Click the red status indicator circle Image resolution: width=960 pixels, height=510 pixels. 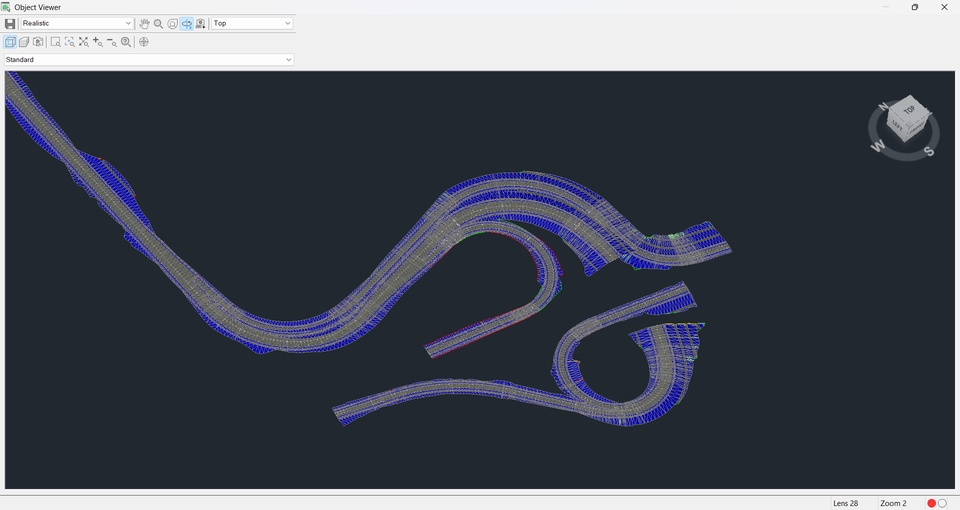(x=931, y=503)
